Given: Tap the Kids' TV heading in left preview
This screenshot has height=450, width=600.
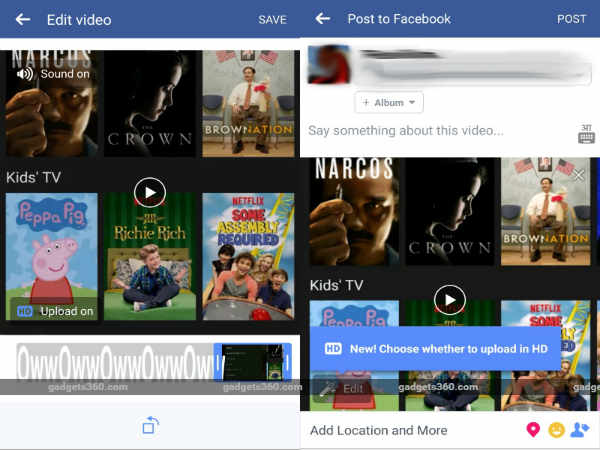Looking at the screenshot, I should (x=34, y=177).
